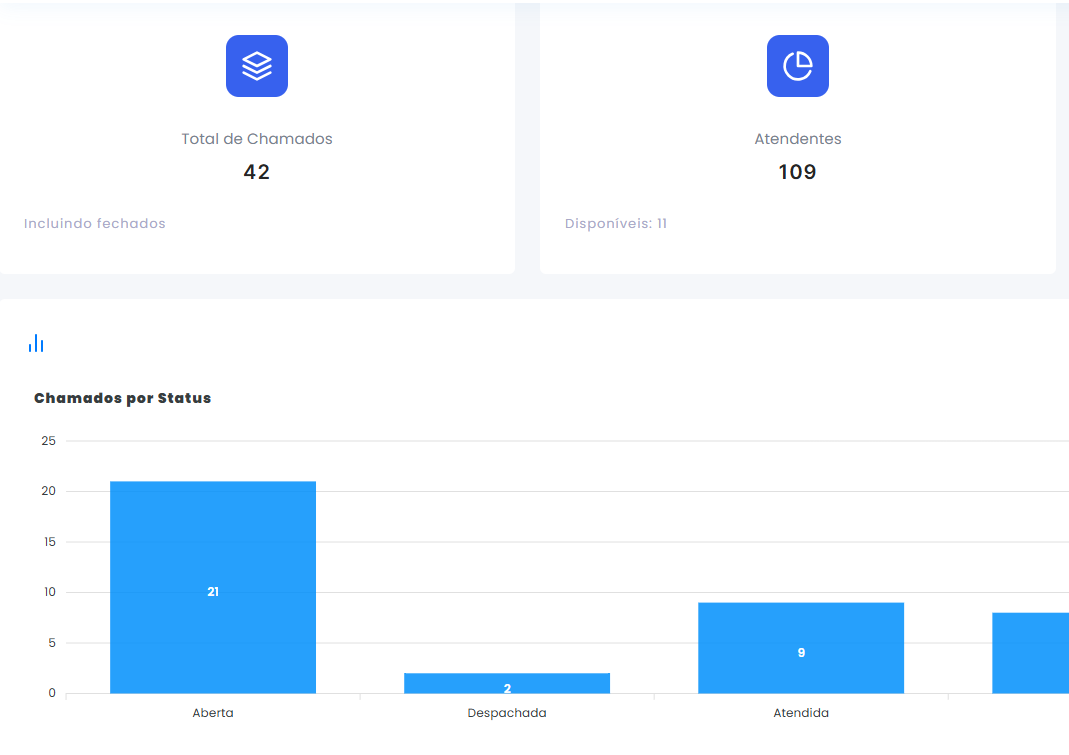Click the Incluindo fechados caption

pos(95,224)
